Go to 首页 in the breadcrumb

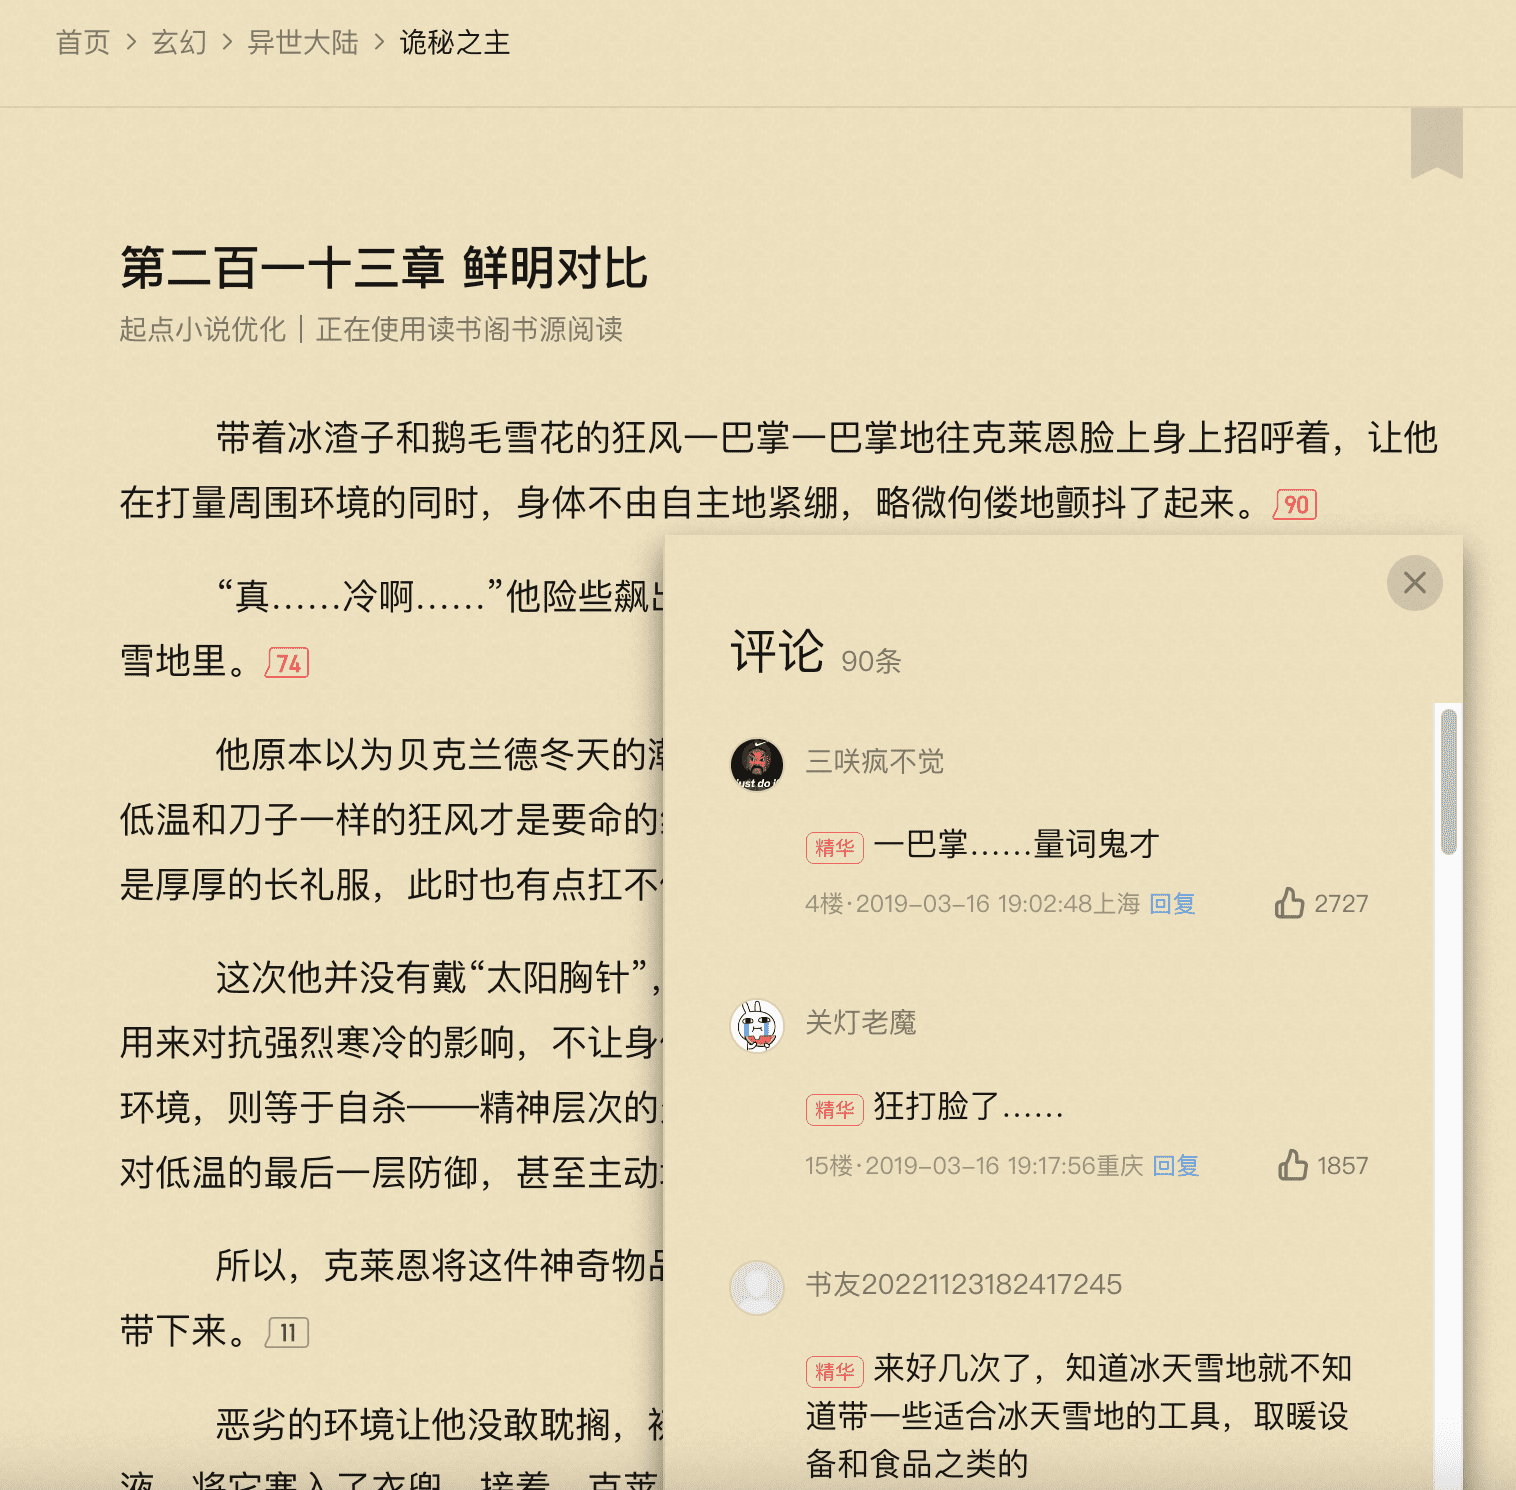tap(83, 42)
